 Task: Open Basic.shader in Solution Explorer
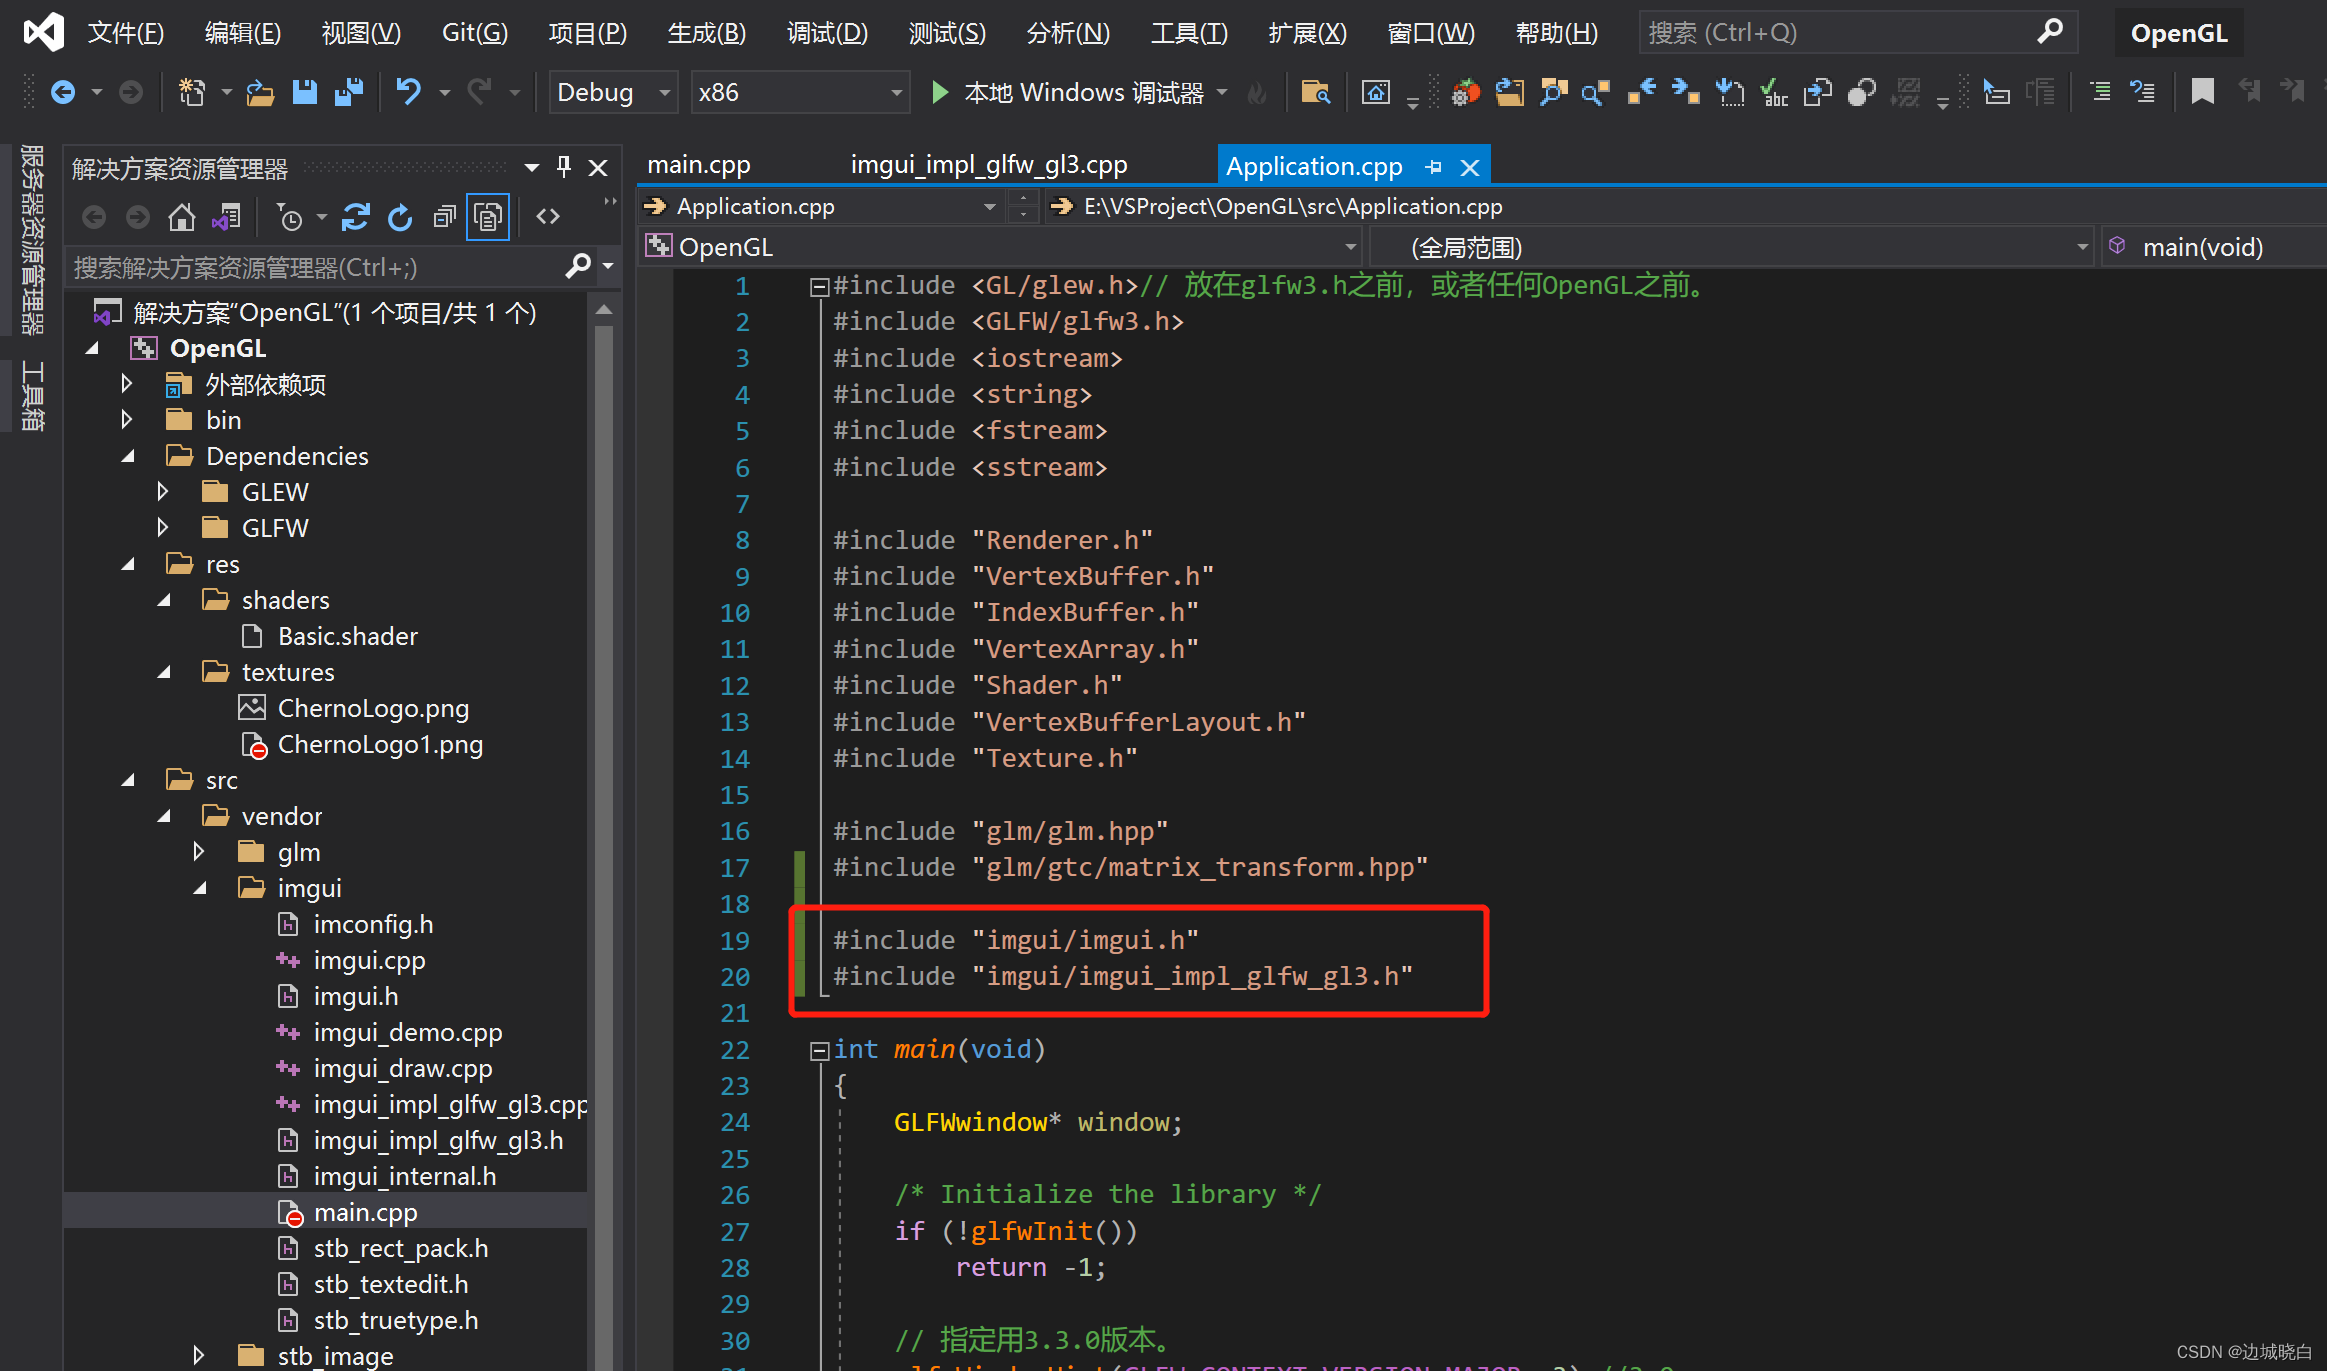tap(347, 636)
